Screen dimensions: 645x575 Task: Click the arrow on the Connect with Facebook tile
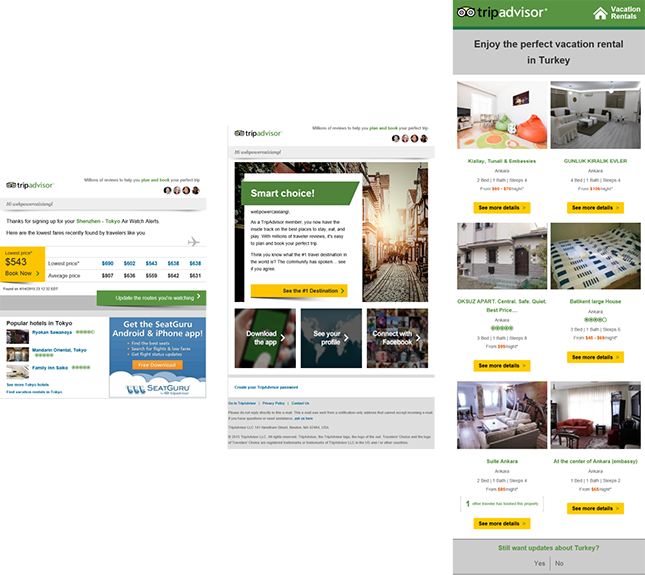click(x=418, y=338)
